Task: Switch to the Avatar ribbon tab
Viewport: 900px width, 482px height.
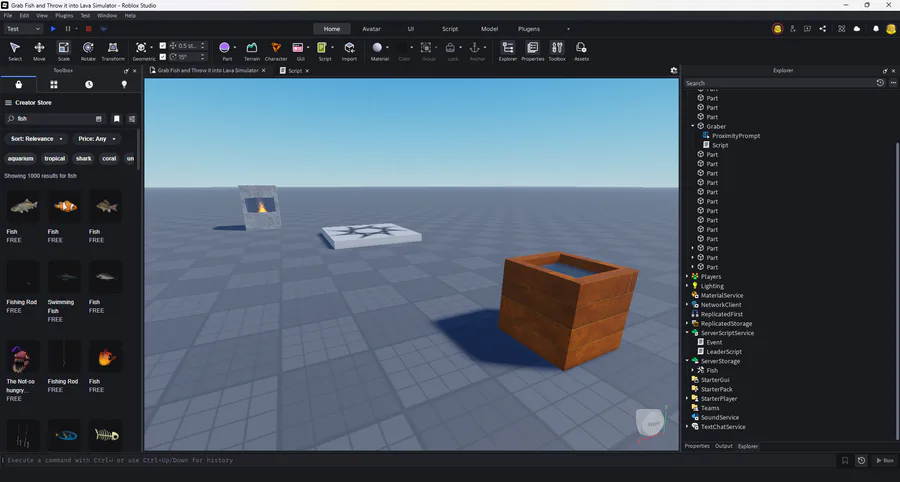Action: coord(371,29)
